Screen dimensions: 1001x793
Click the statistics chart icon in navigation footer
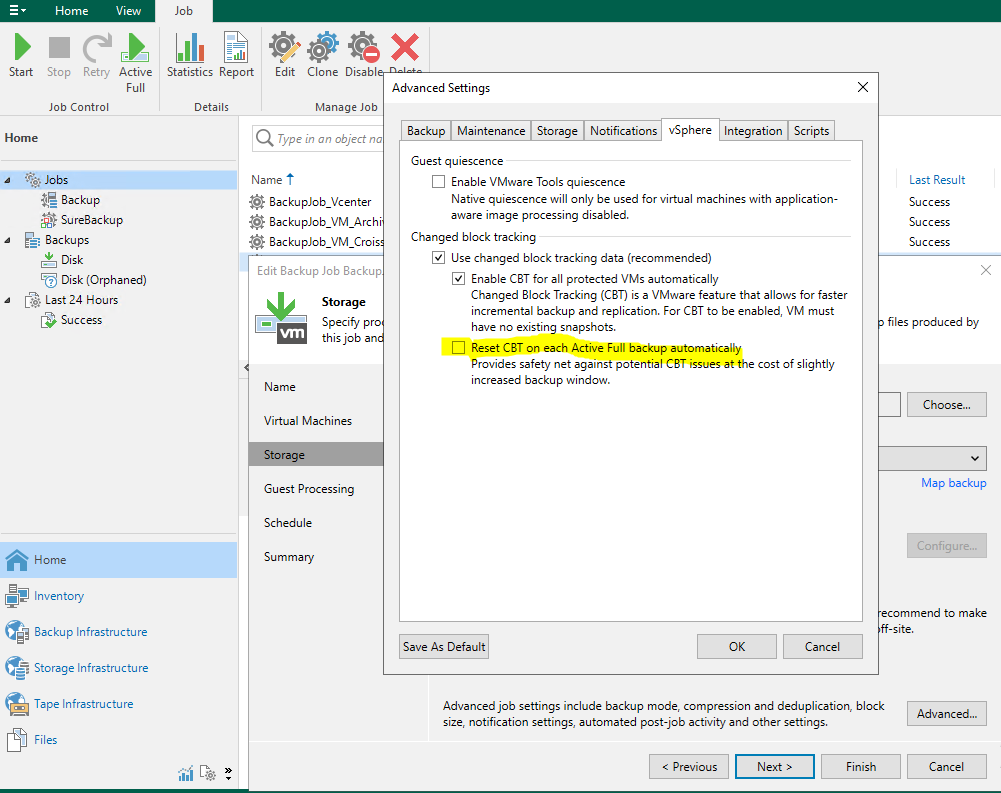click(x=186, y=774)
